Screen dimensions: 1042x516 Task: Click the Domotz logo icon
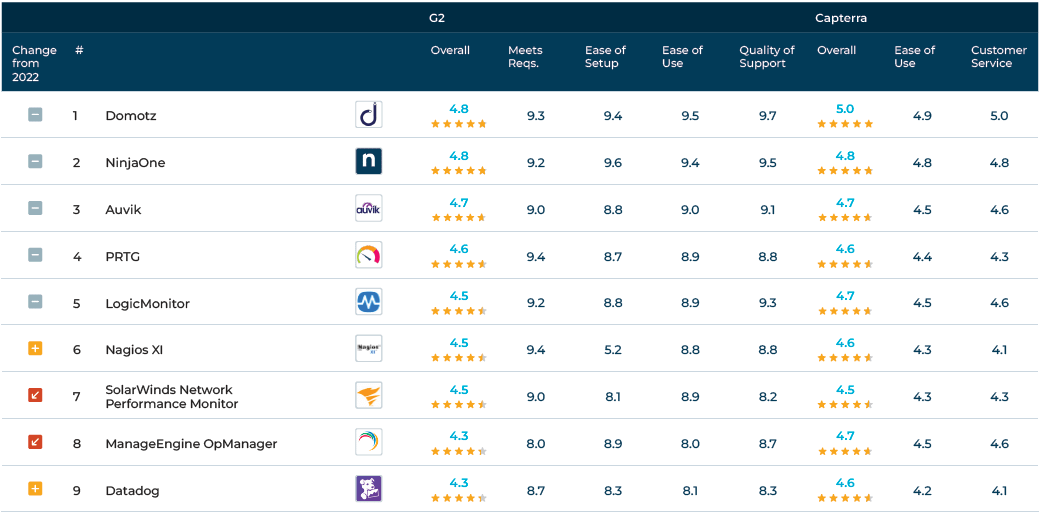click(x=368, y=115)
